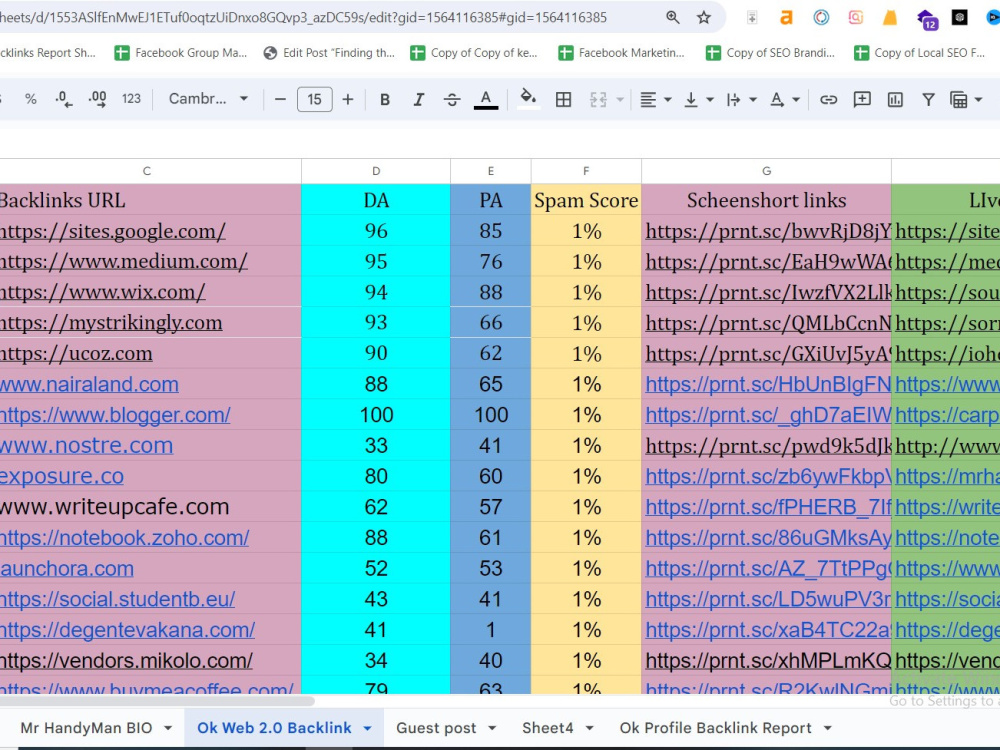Select the https://sites.google.com/ cell
Image resolution: width=1000 pixels, height=750 pixels.
[150, 231]
